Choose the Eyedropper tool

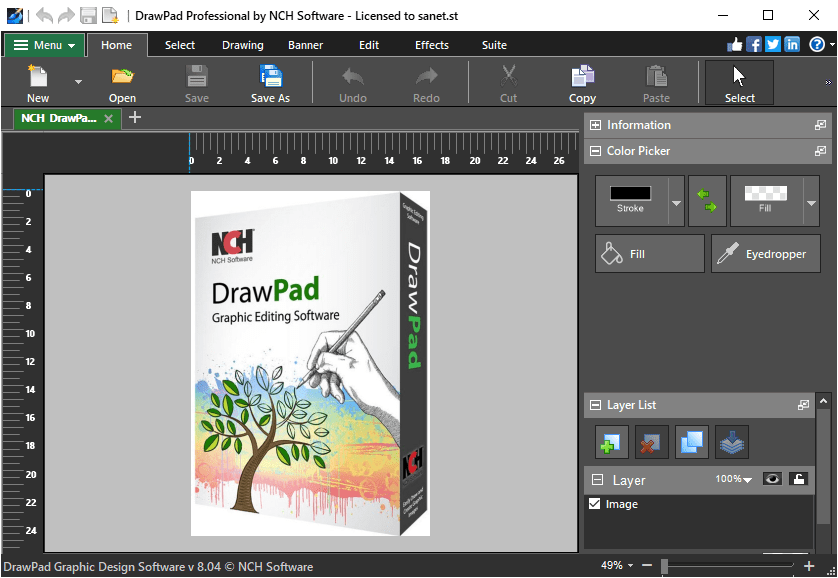[x=766, y=254]
